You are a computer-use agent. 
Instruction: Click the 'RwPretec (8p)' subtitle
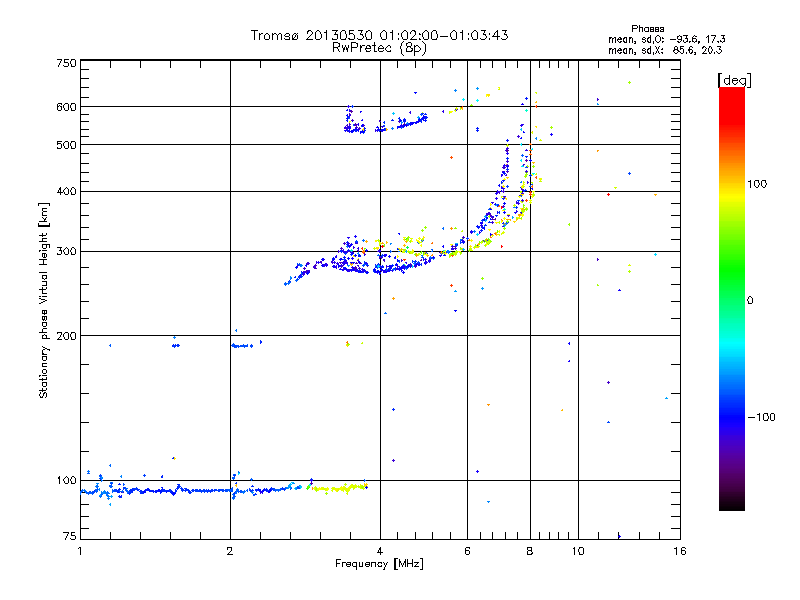point(379,48)
